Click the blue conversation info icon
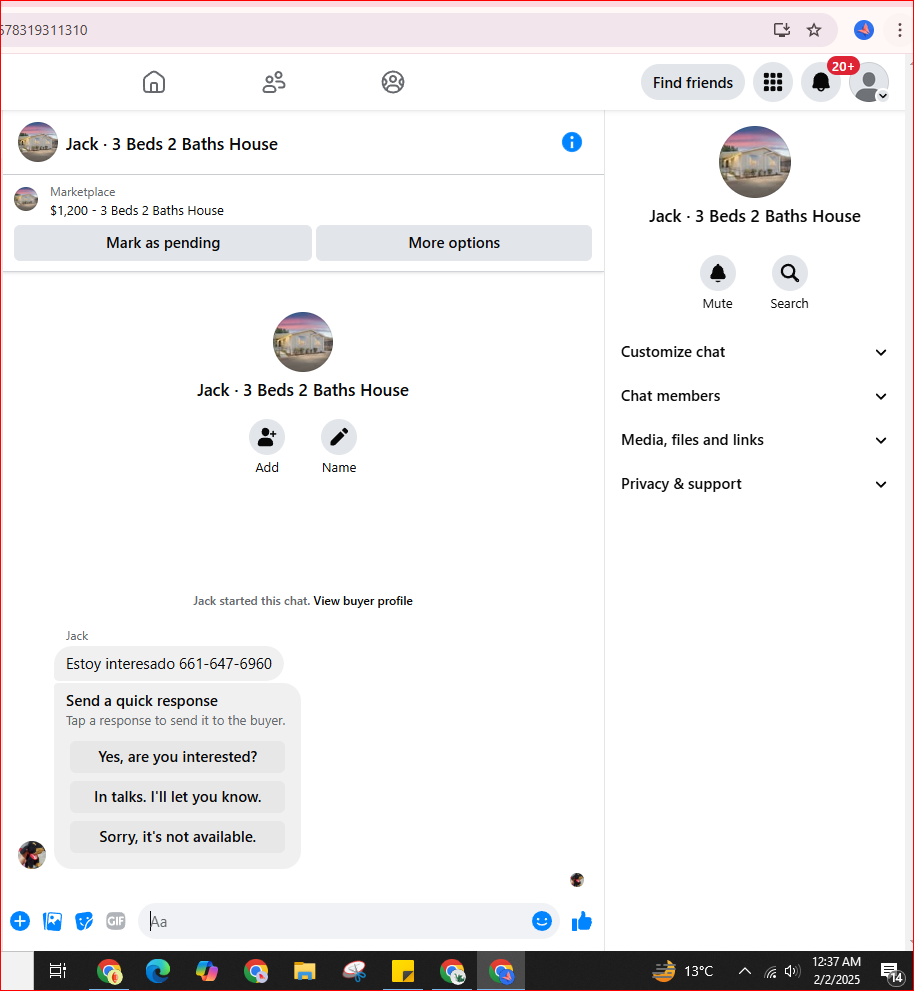Viewport: 914px width, 991px height. pyautogui.click(x=571, y=142)
